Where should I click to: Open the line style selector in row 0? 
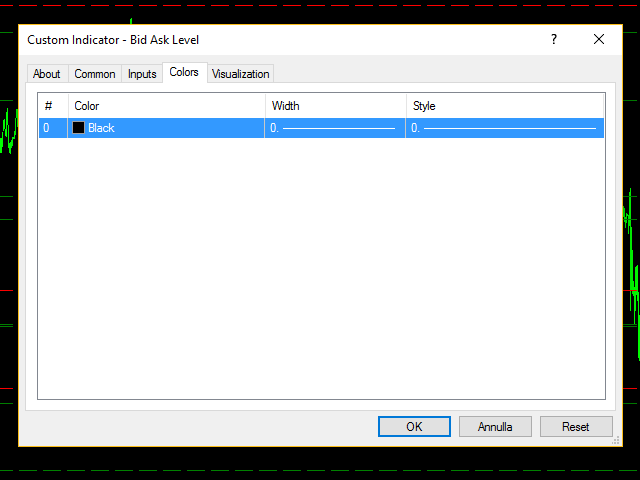coord(504,128)
